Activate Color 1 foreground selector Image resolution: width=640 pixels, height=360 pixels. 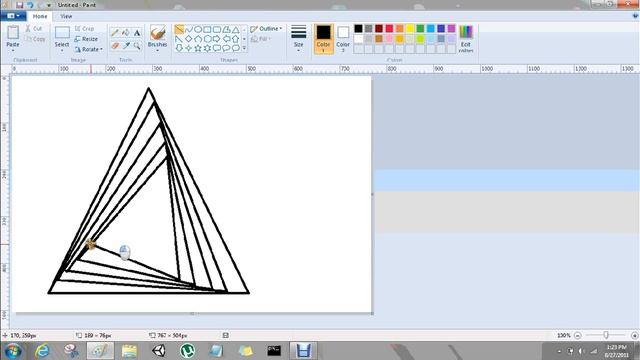tap(323, 39)
